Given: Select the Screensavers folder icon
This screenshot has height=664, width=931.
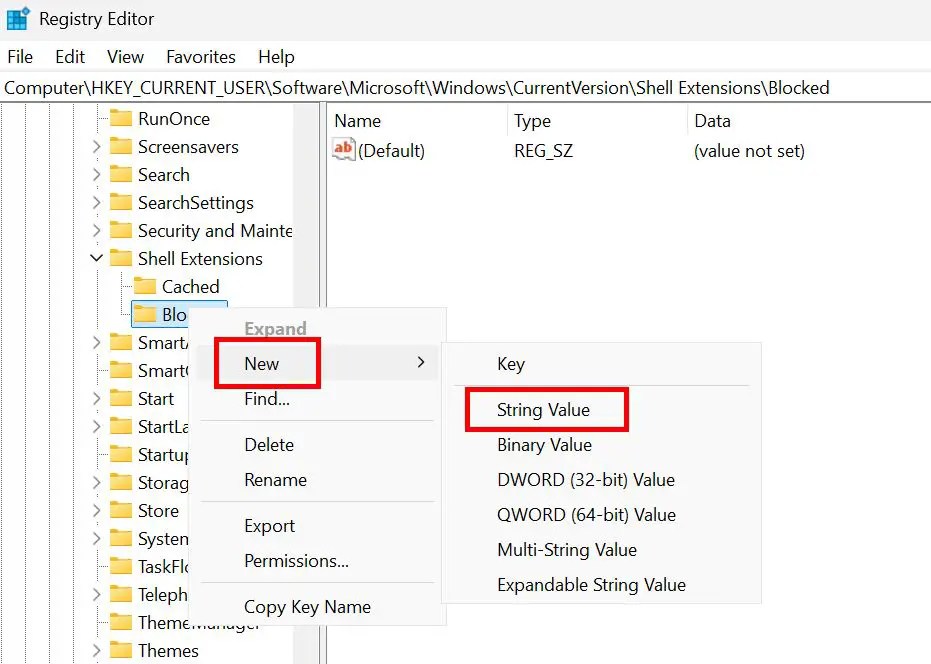Looking at the screenshot, I should pos(121,147).
